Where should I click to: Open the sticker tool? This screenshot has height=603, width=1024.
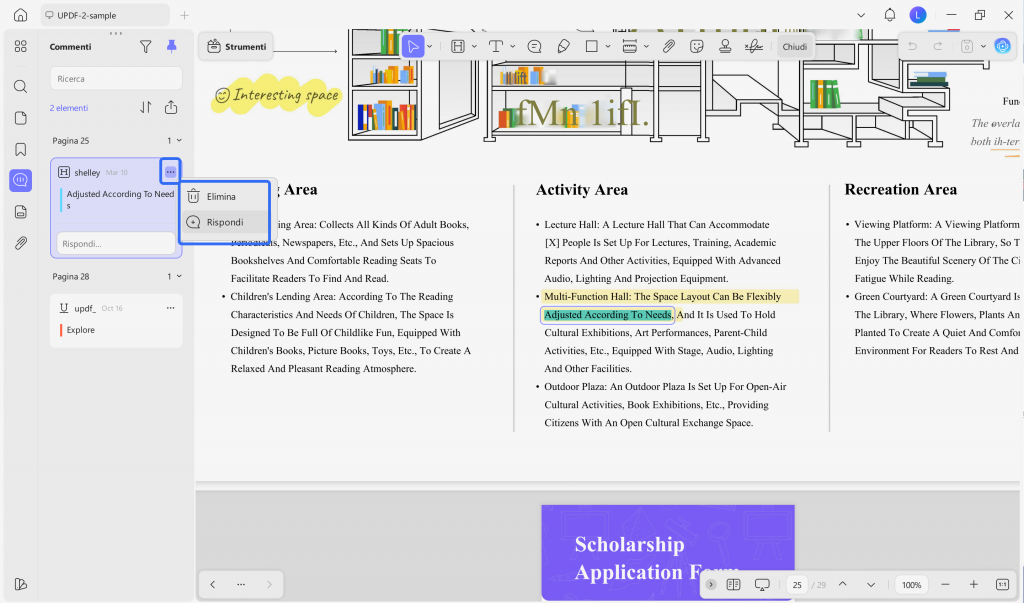point(697,46)
